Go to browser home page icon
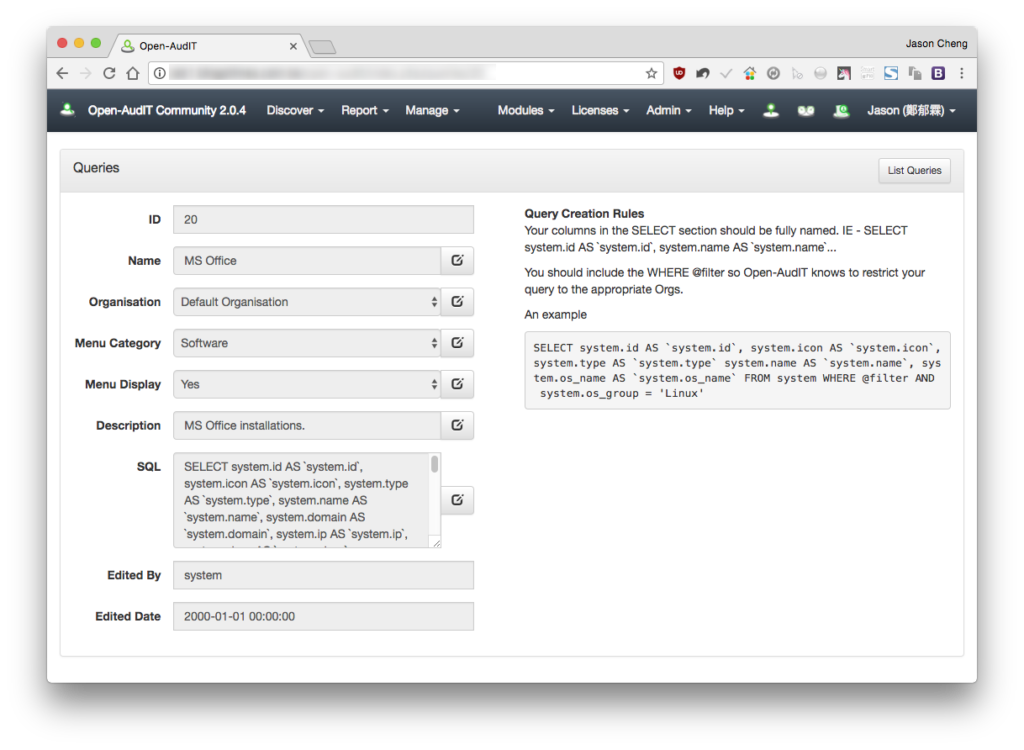The height and width of the screenshot is (750, 1024). point(133,73)
